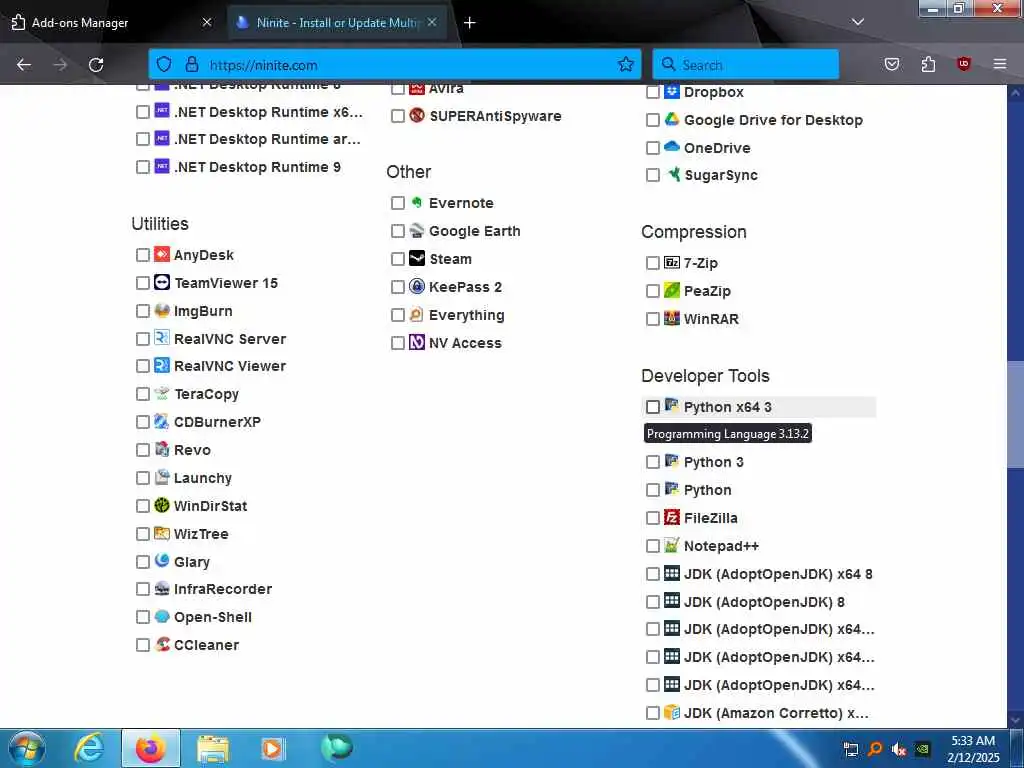Click the Revo label

tap(192, 450)
